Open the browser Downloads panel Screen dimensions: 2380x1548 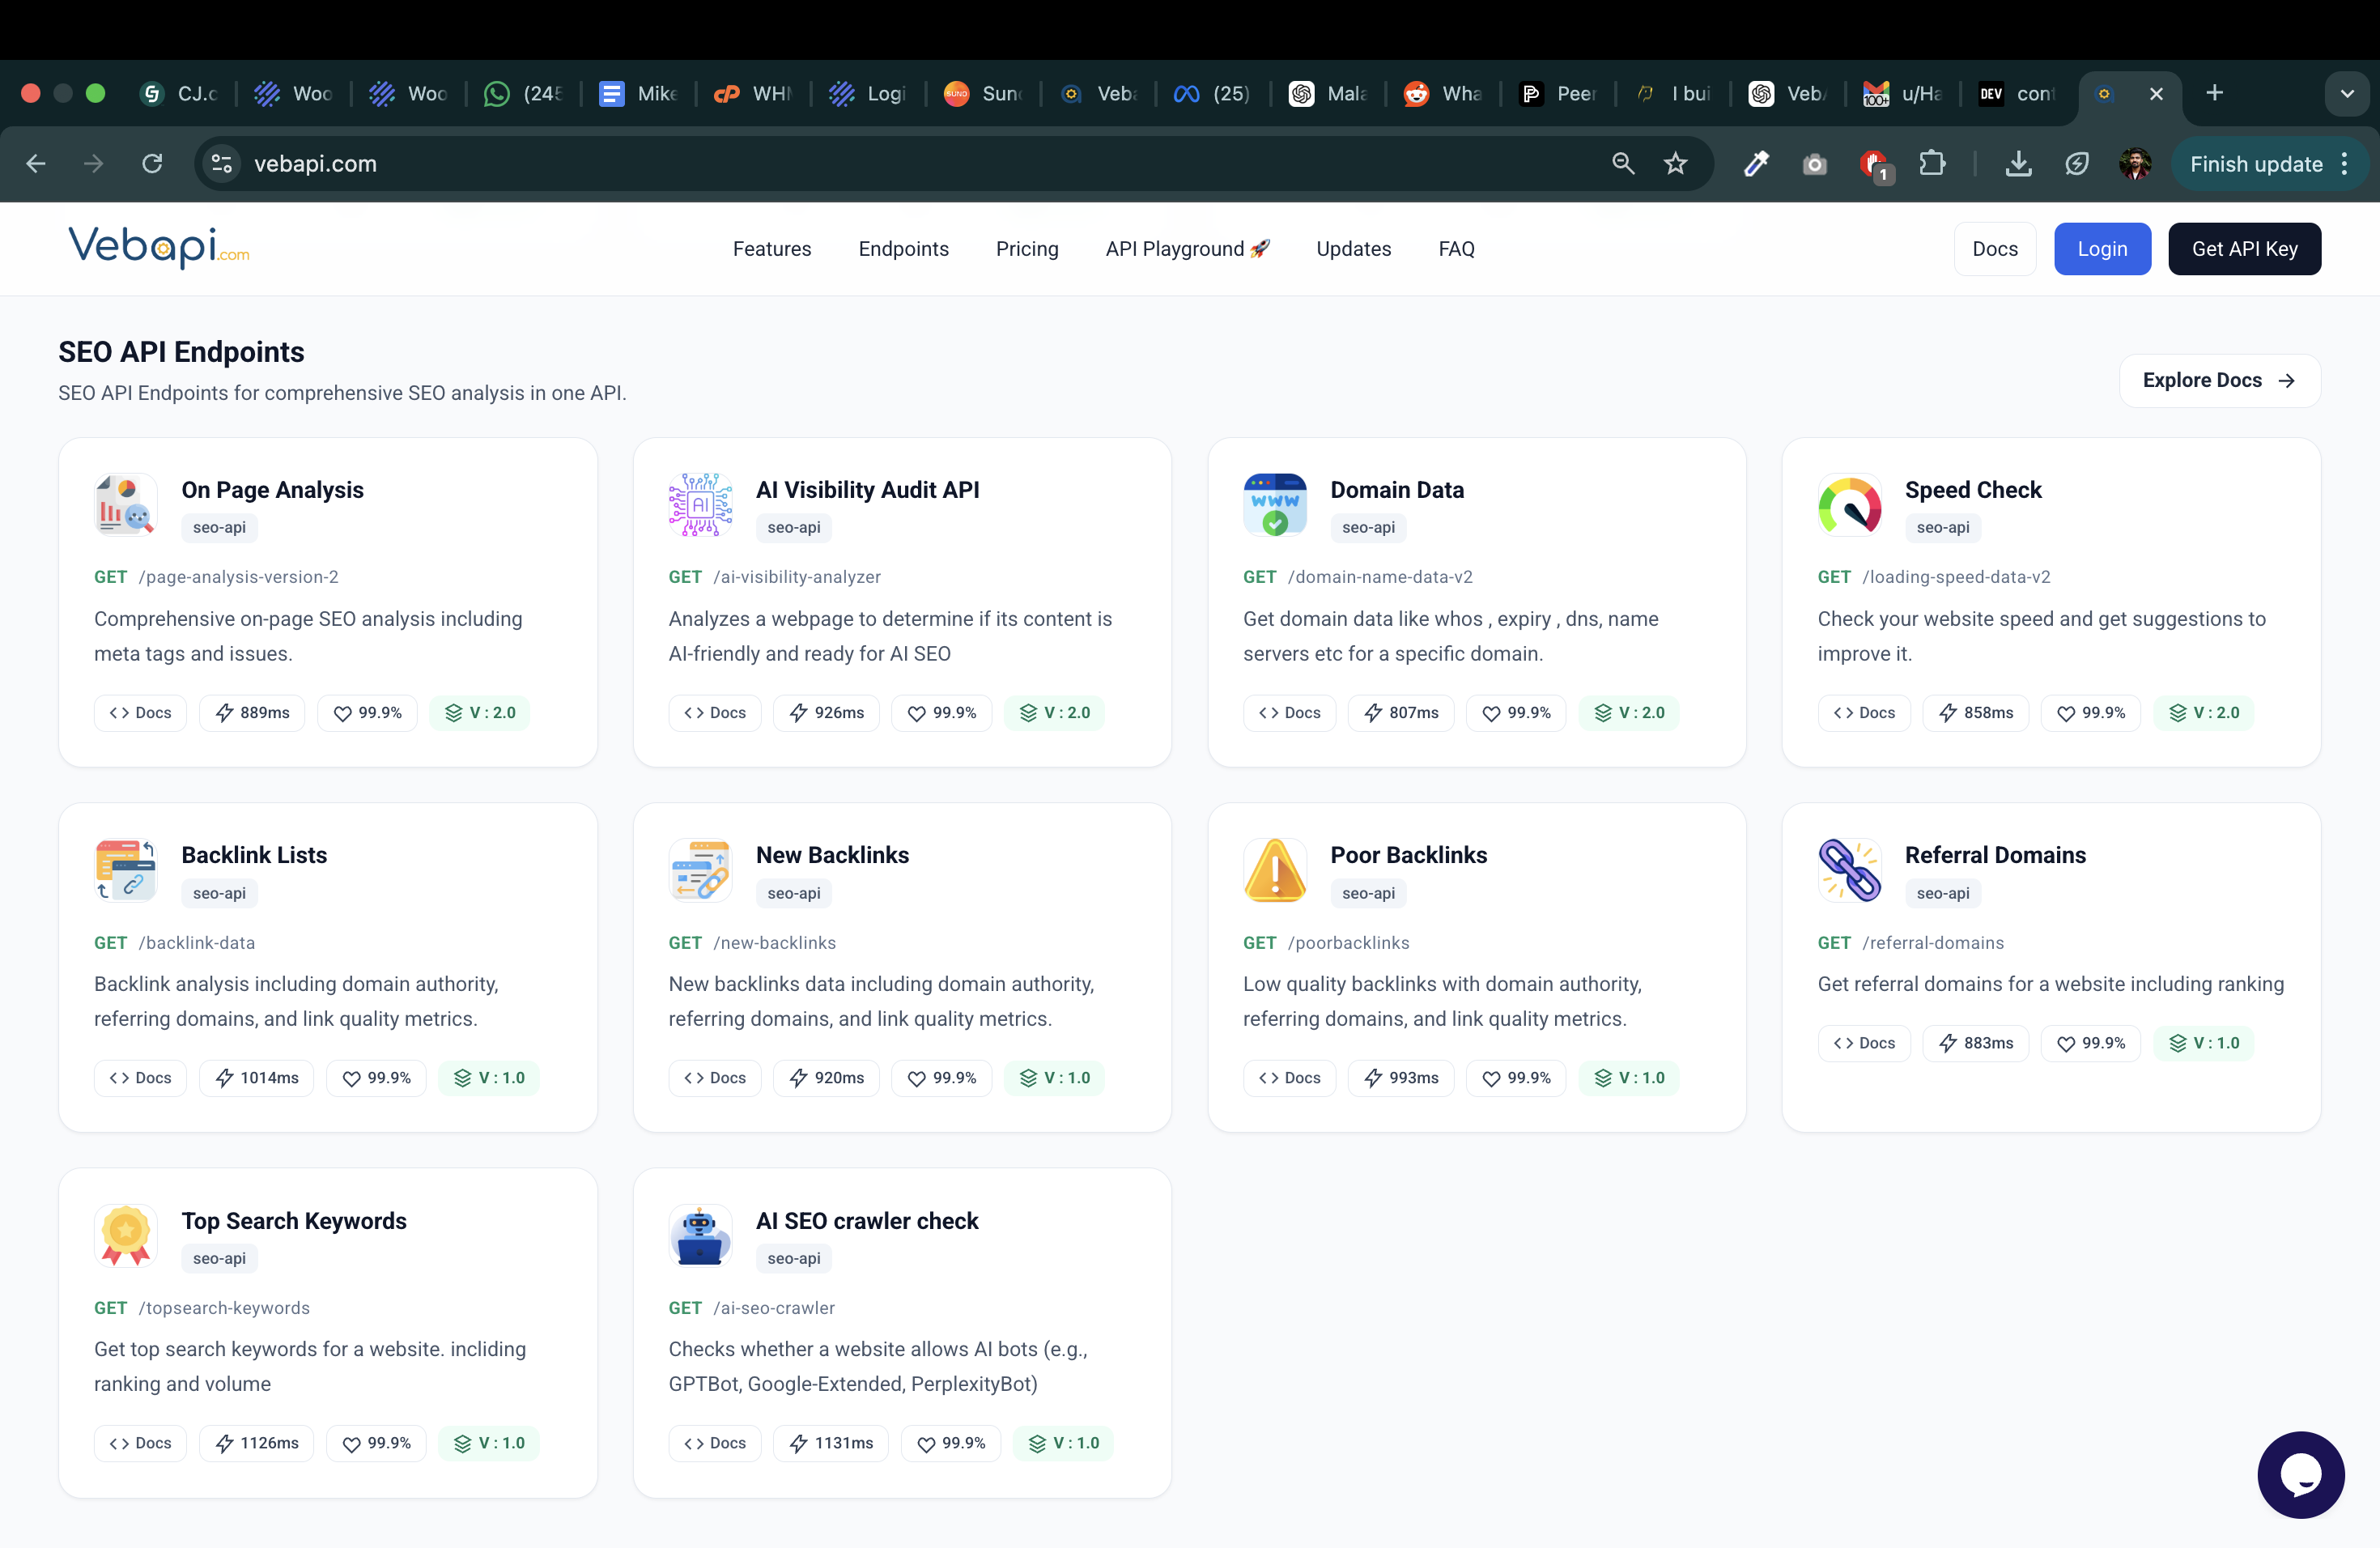click(2018, 164)
